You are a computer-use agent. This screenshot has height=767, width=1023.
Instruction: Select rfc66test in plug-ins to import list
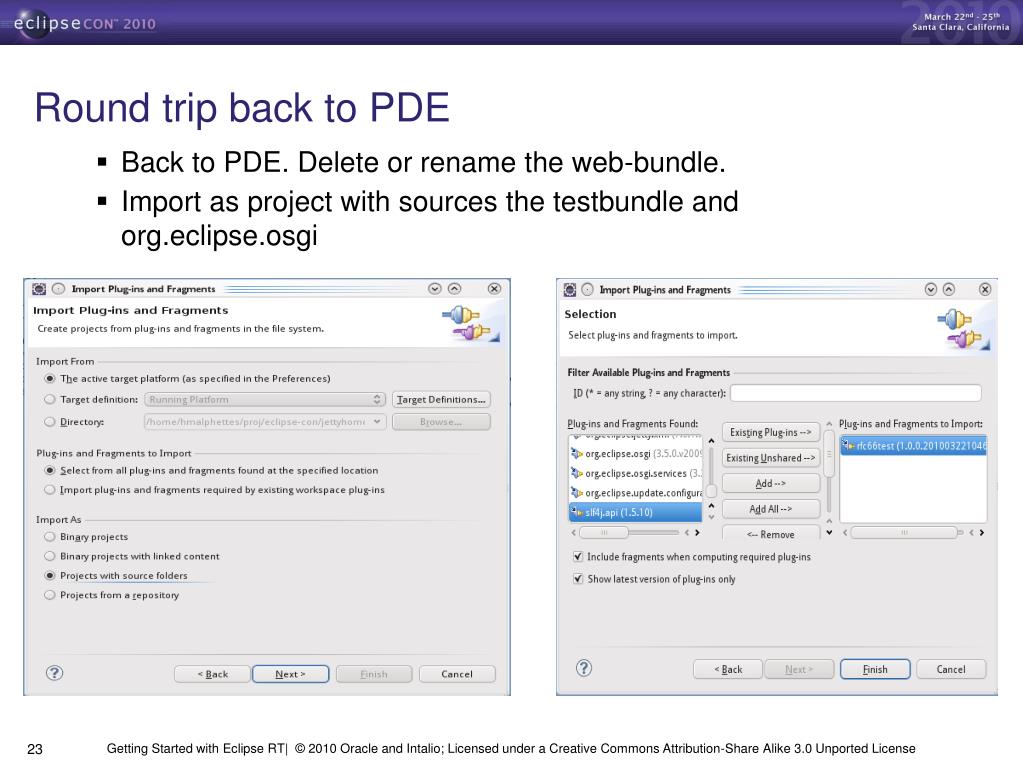[913, 445]
